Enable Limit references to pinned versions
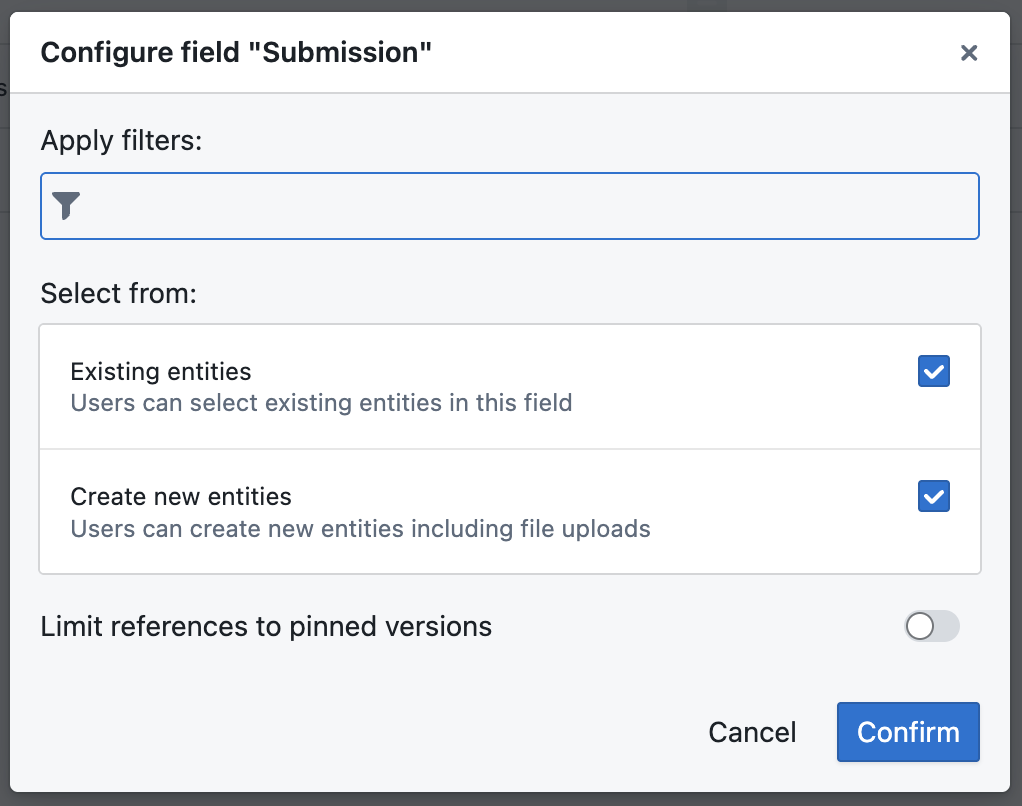This screenshot has width=1022, height=806. 931,627
